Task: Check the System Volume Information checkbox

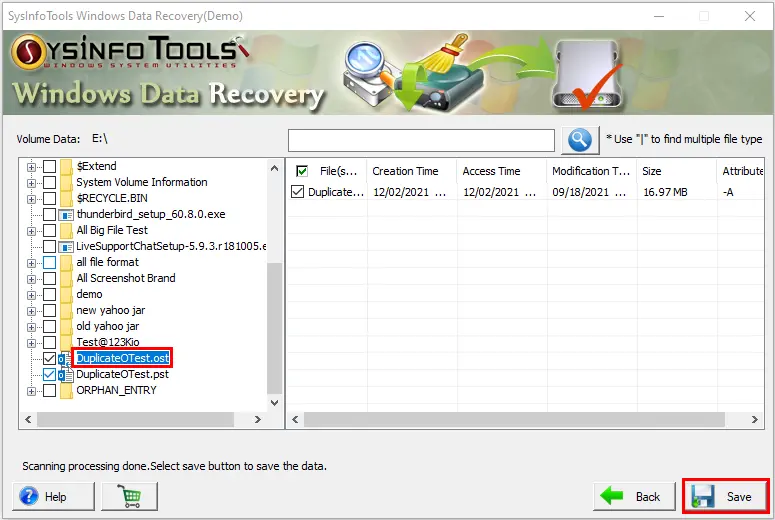Action: 49,182
